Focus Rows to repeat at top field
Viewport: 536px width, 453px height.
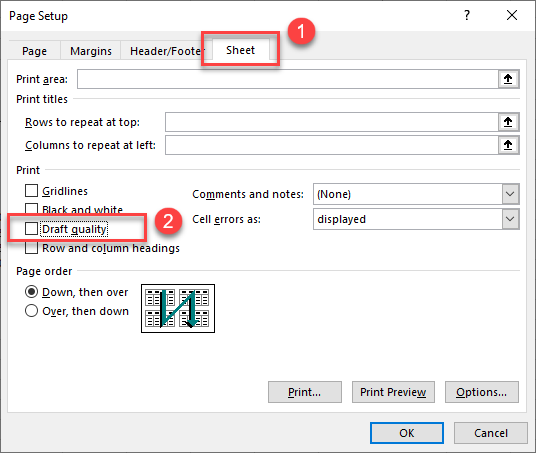(x=332, y=122)
